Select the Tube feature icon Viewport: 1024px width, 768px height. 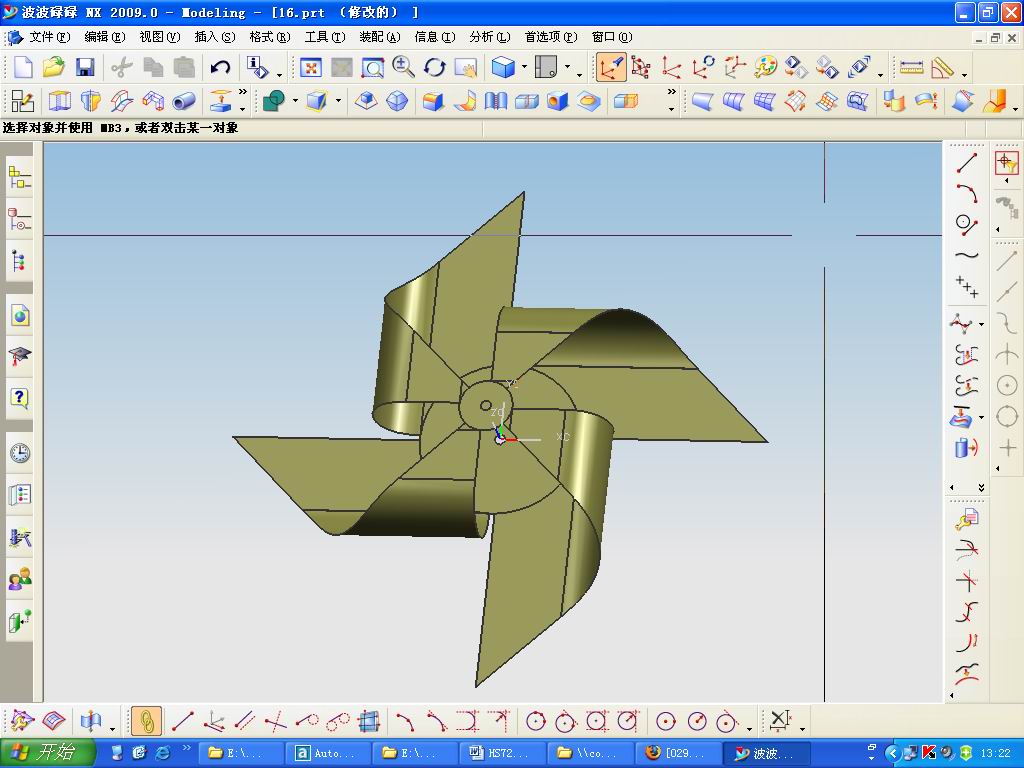click(x=184, y=101)
